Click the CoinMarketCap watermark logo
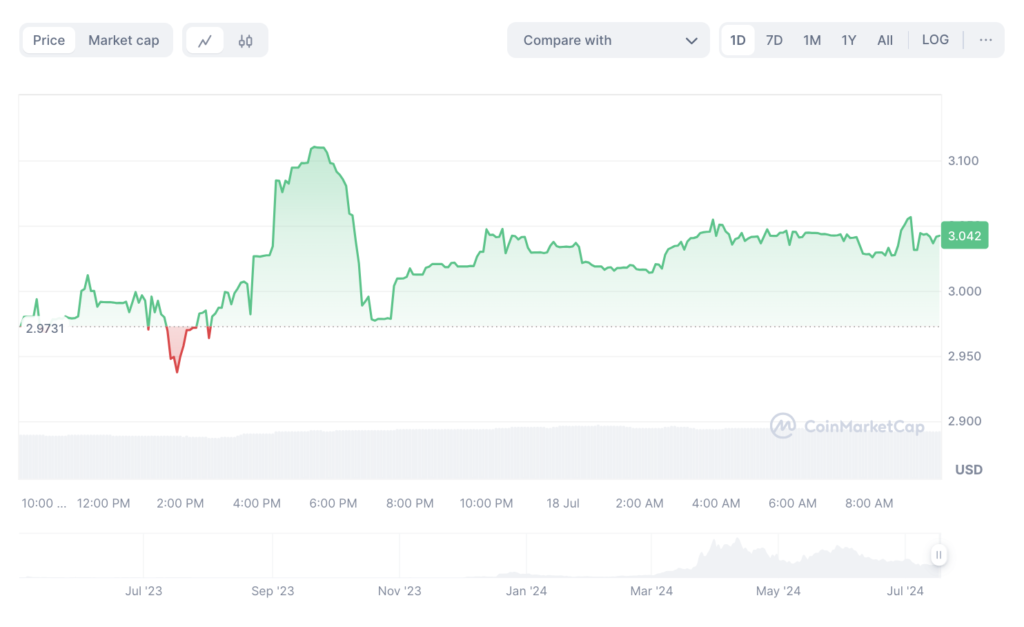 [x=847, y=427]
